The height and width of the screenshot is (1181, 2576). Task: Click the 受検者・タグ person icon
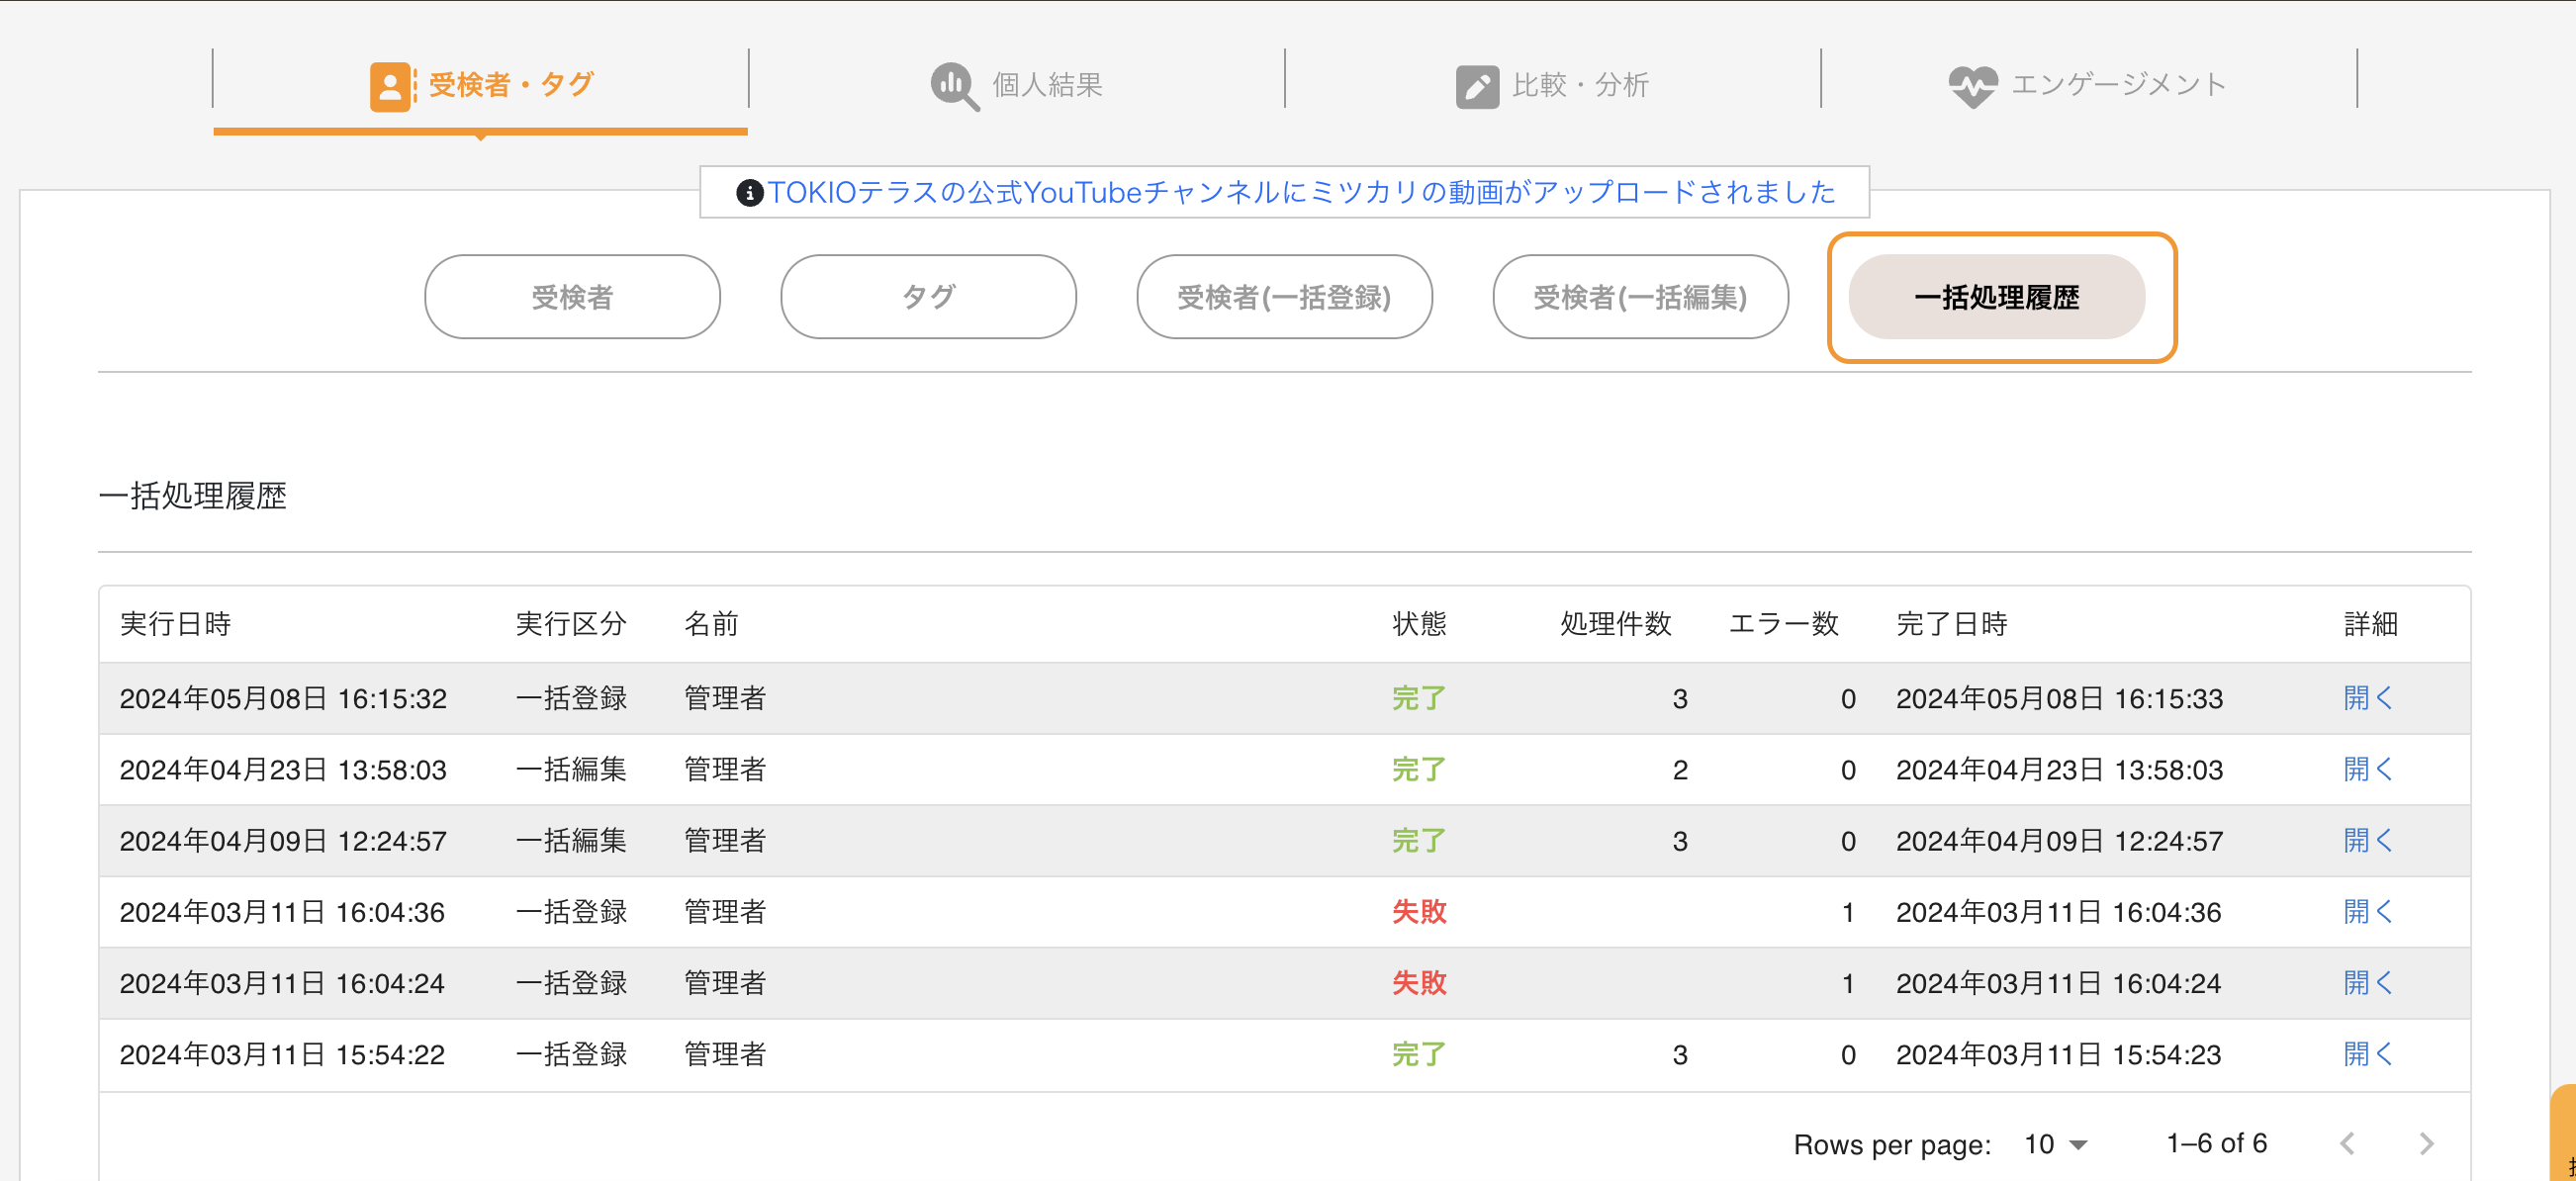pos(390,86)
